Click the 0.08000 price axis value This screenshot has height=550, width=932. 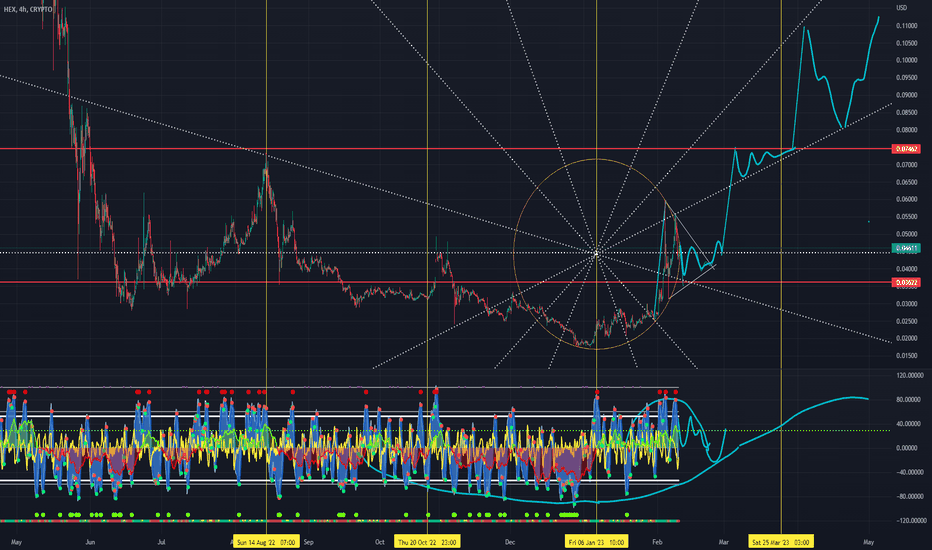pyautogui.click(x=906, y=130)
